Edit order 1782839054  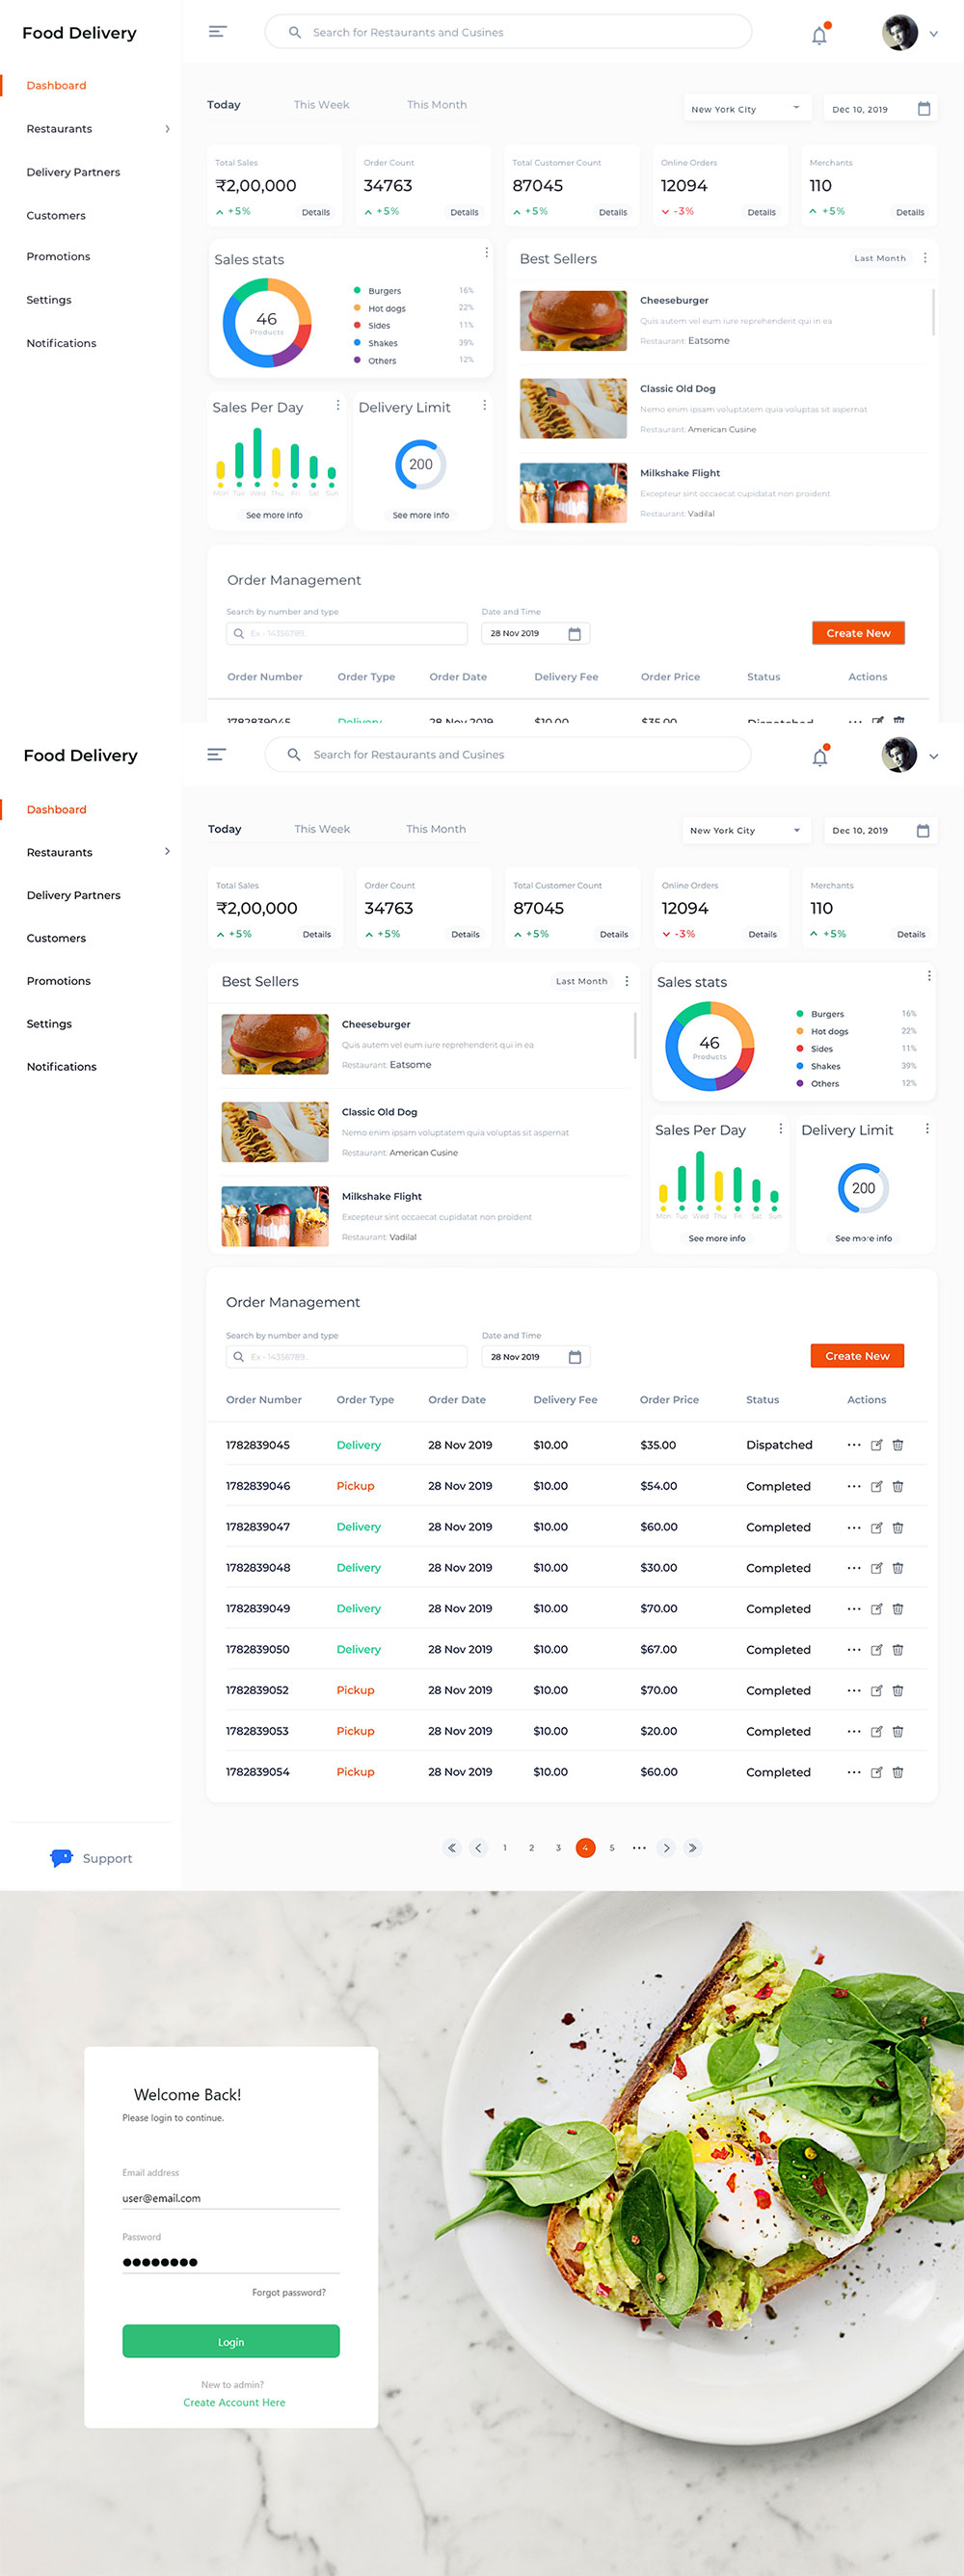[877, 1772]
